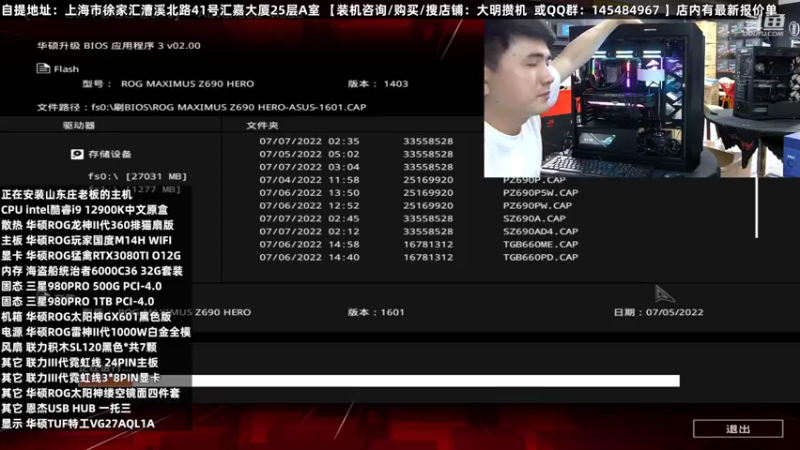The height and width of the screenshot is (450, 800).
Task: Click the model name ROG MAXIMUS Z690 HERO at top
Action: (187, 84)
